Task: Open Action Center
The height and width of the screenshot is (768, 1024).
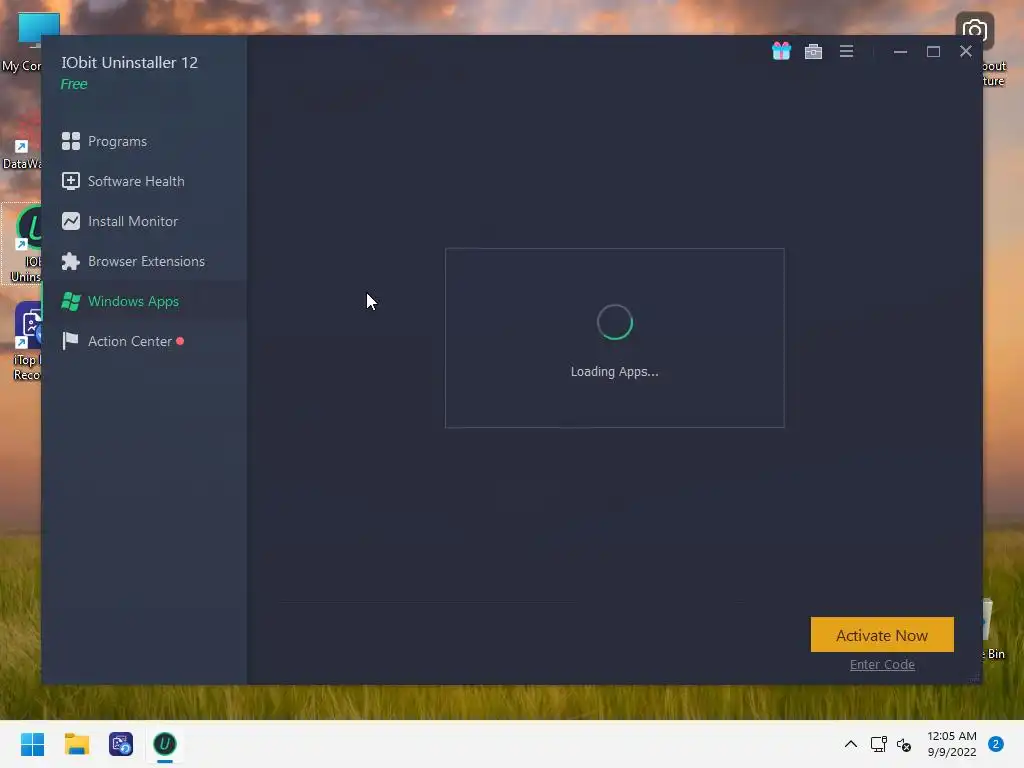Action: [x=144, y=341]
